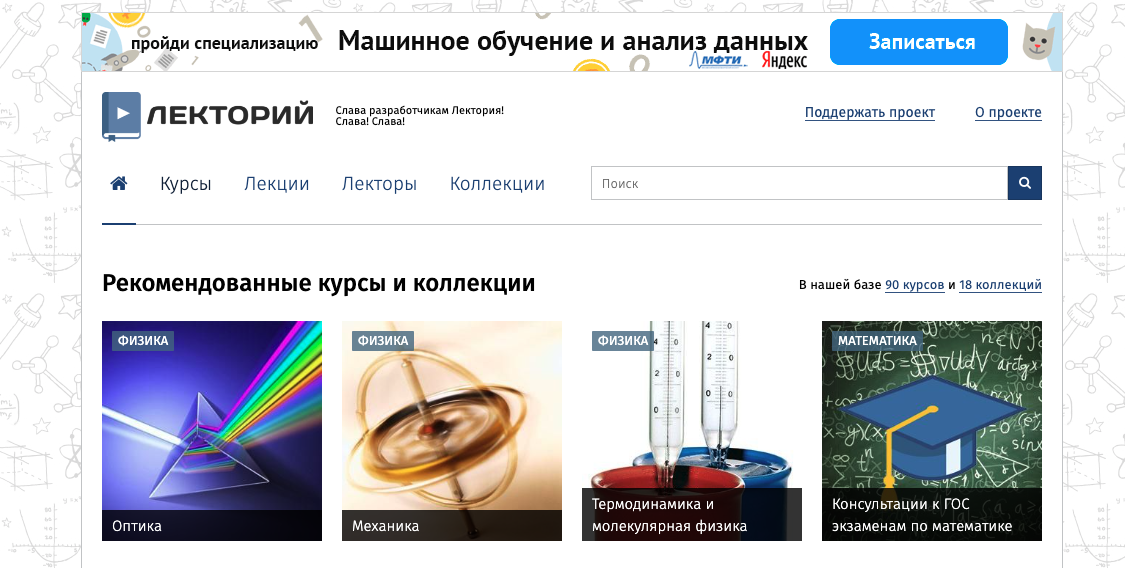Screen dimensions: 1125x568
Task: Follow the Поддержать проект link
Action: [870, 113]
